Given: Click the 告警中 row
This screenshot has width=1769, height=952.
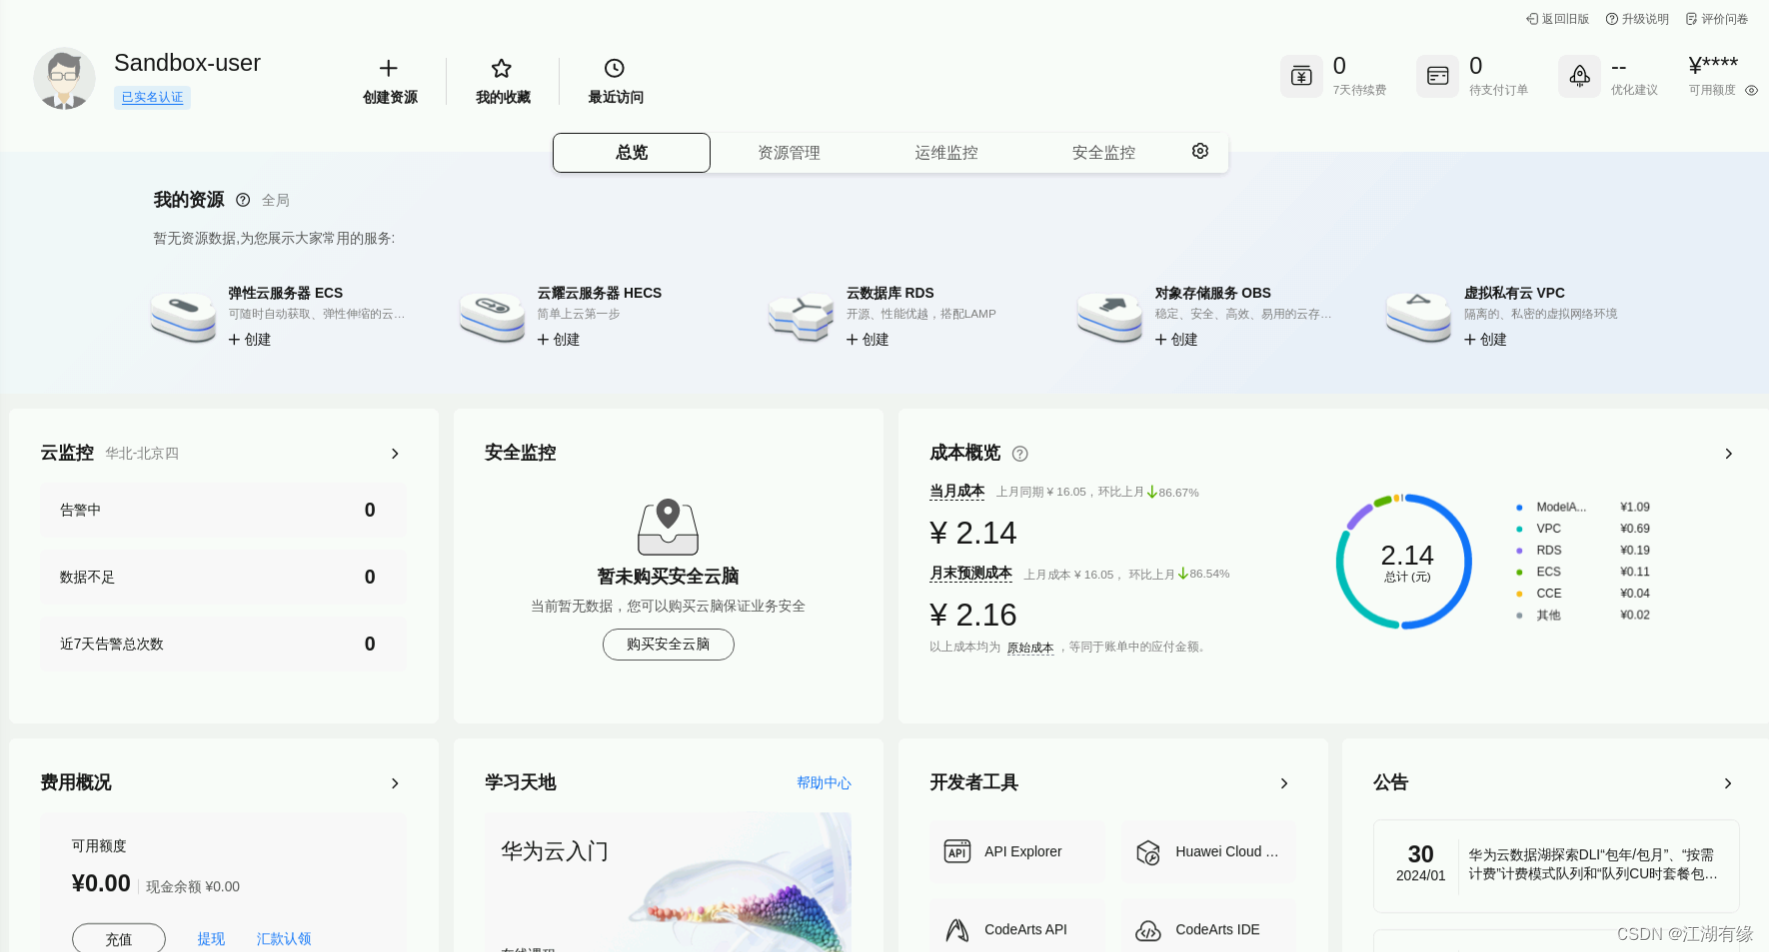Looking at the screenshot, I should [223, 510].
